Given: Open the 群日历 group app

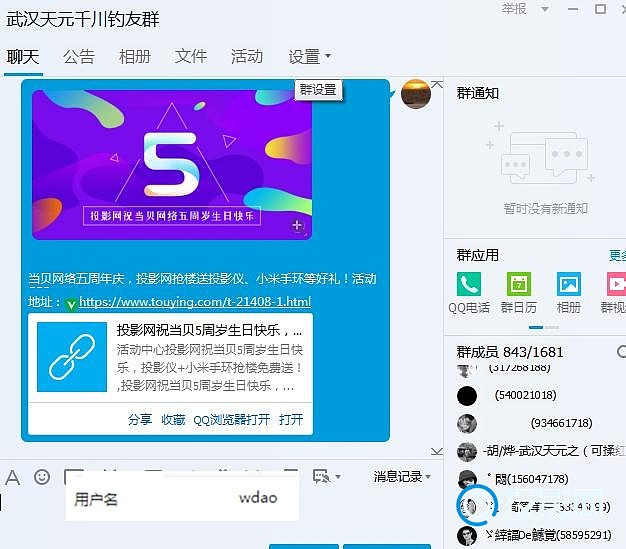Looking at the screenshot, I should pyautogui.click(x=519, y=293).
